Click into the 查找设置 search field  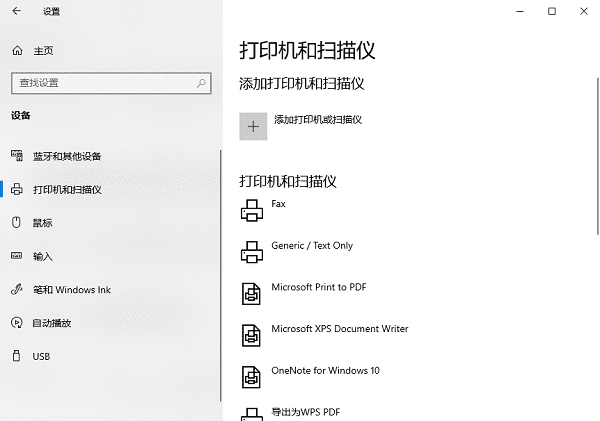(x=100, y=83)
